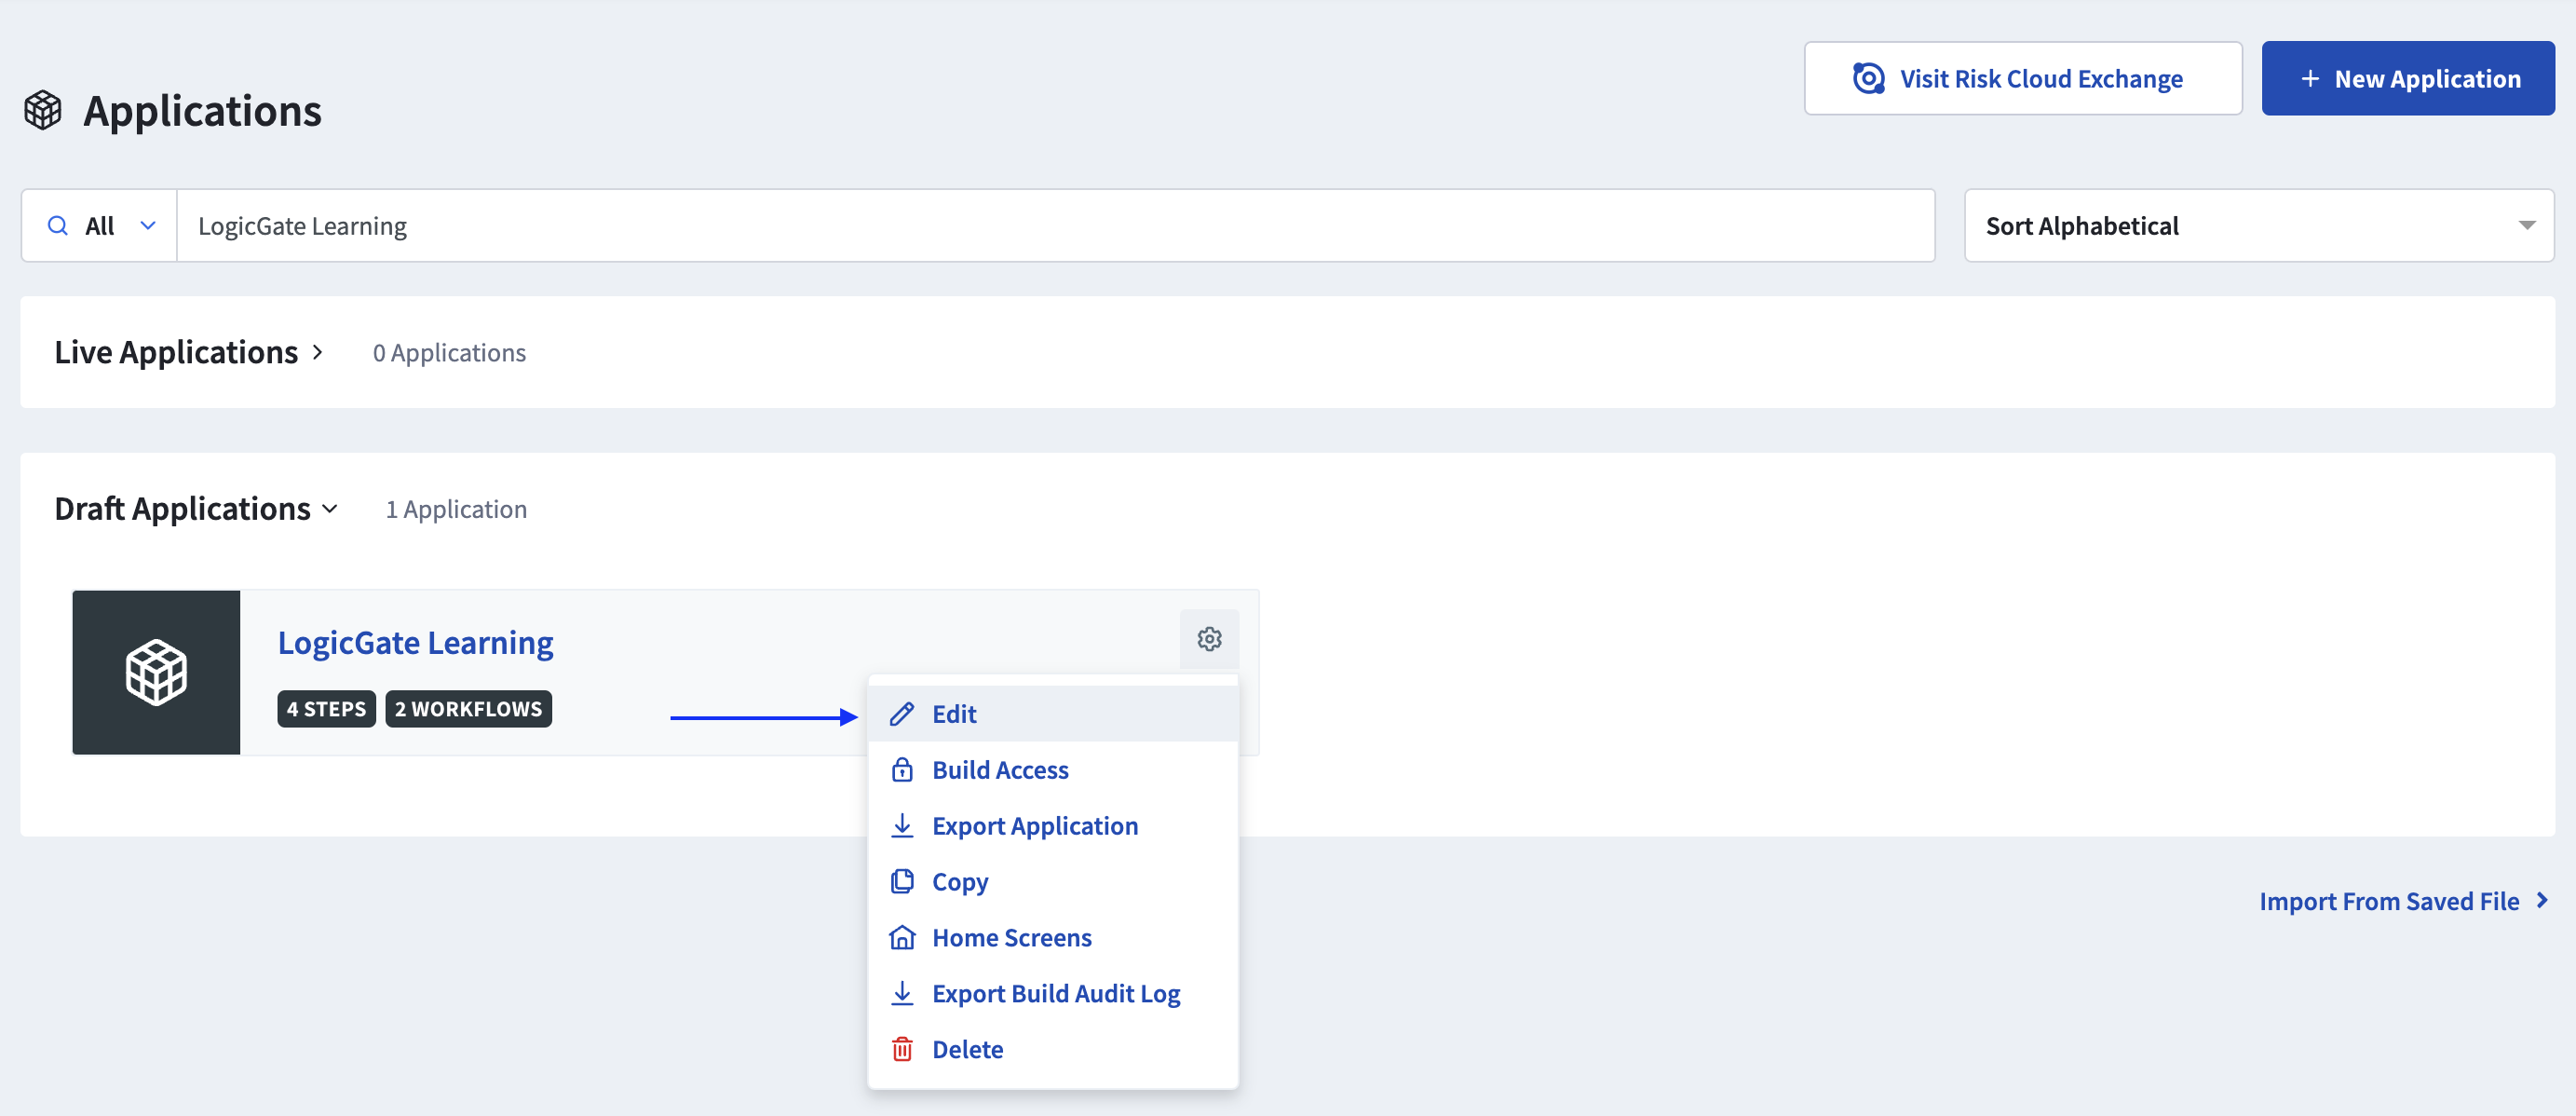The height and width of the screenshot is (1116, 2576).
Task: Click the 2 WORKFLOWS badge
Action: pos(468,709)
